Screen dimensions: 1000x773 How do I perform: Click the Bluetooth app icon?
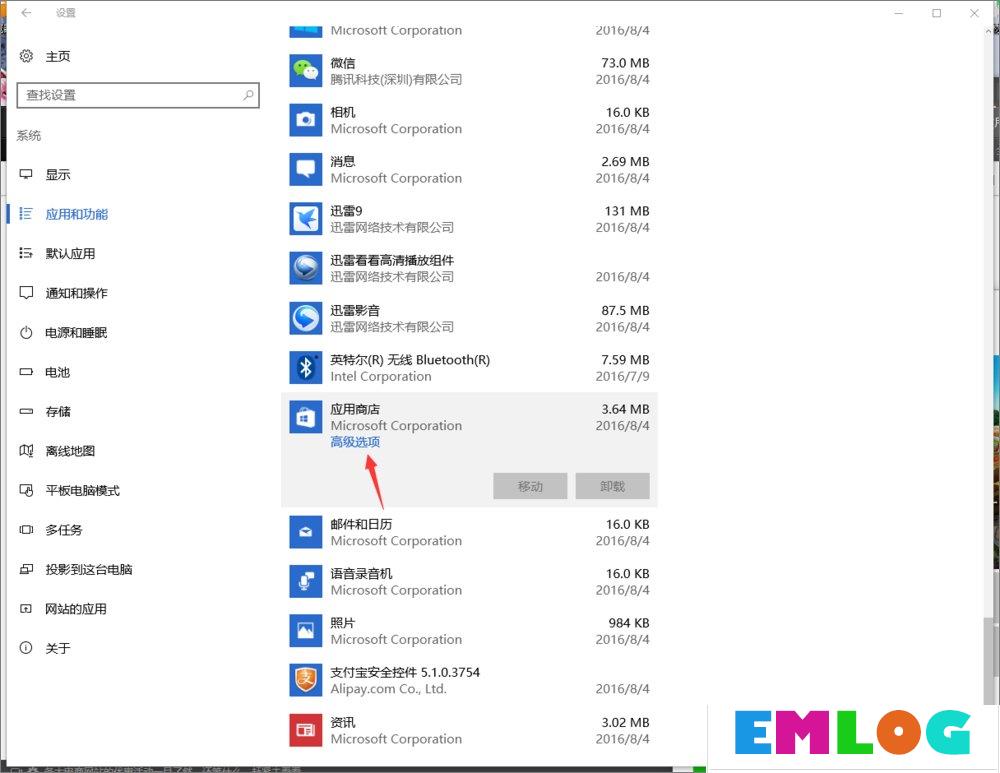pos(305,367)
